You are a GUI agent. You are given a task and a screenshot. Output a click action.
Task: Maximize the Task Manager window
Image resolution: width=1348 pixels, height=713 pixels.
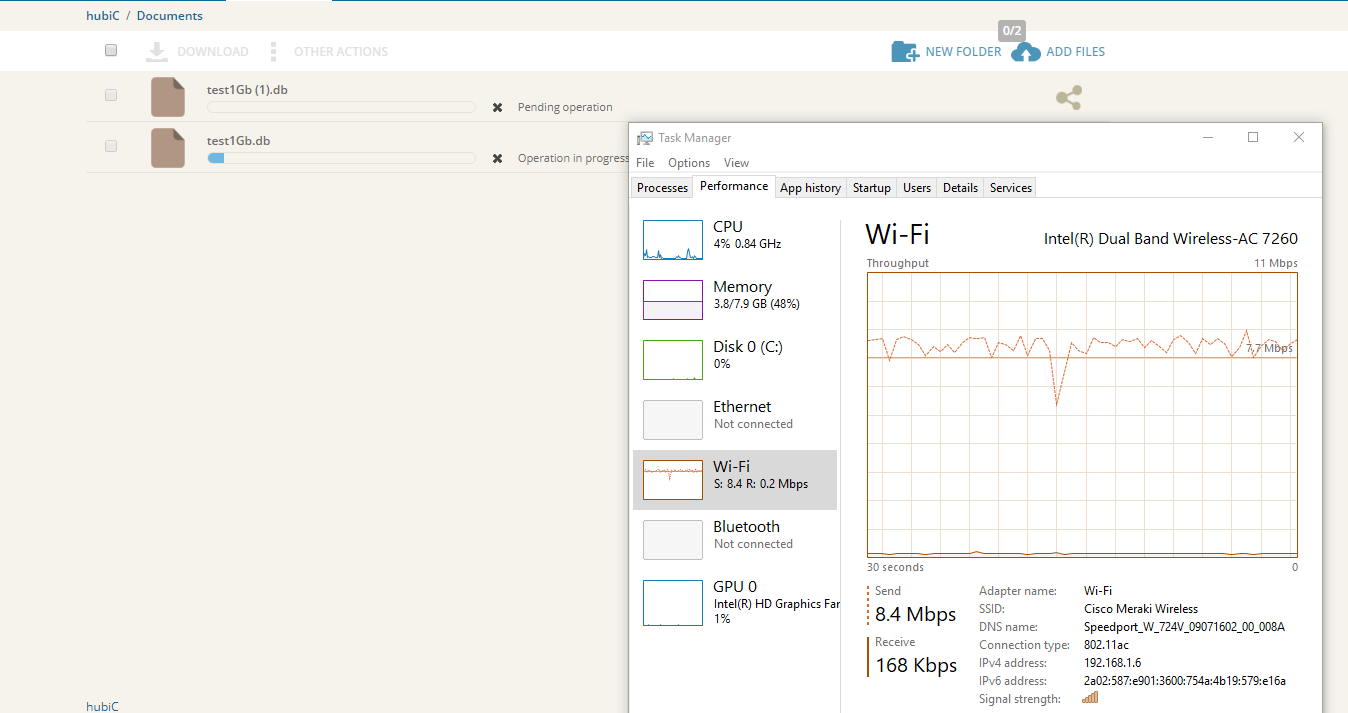[1253, 138]
